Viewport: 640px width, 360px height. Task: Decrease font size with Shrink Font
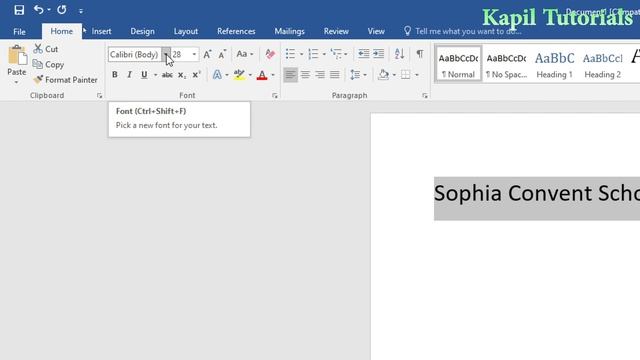(222, 54)
